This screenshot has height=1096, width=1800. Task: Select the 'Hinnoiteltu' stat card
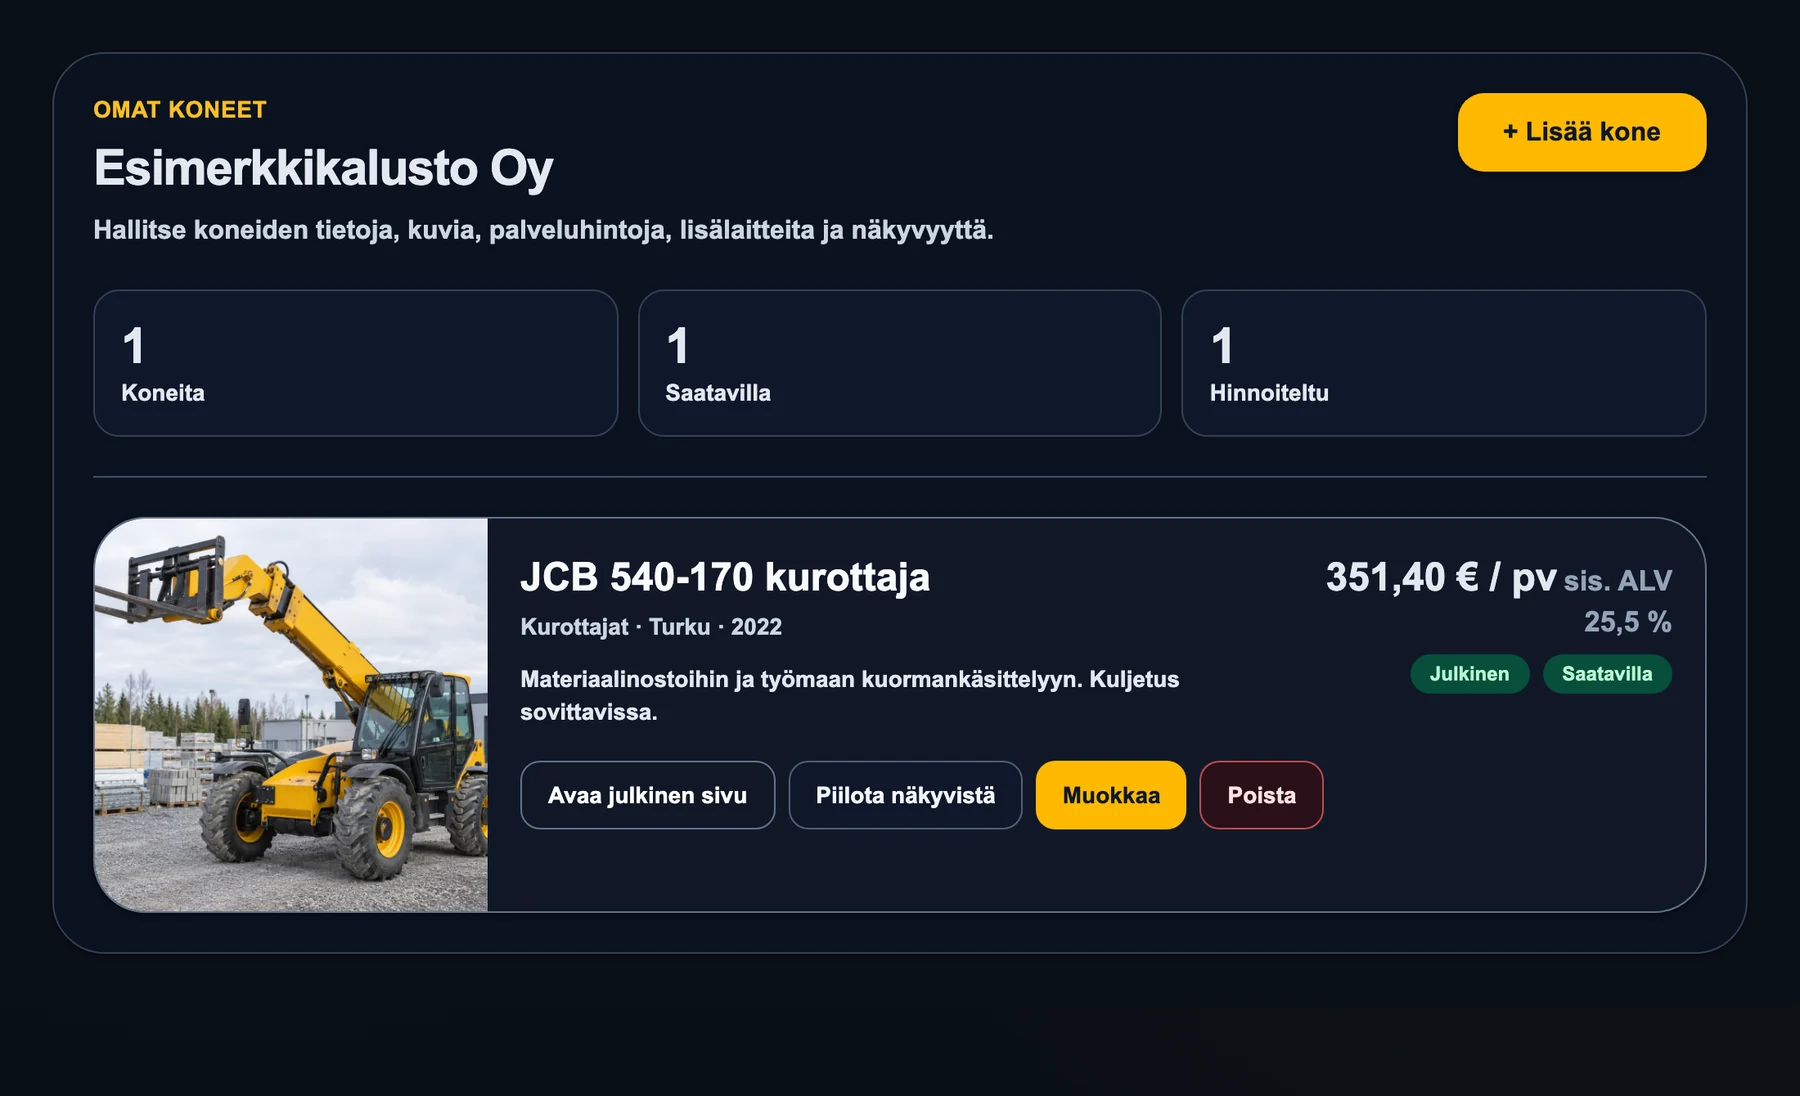1443,363
